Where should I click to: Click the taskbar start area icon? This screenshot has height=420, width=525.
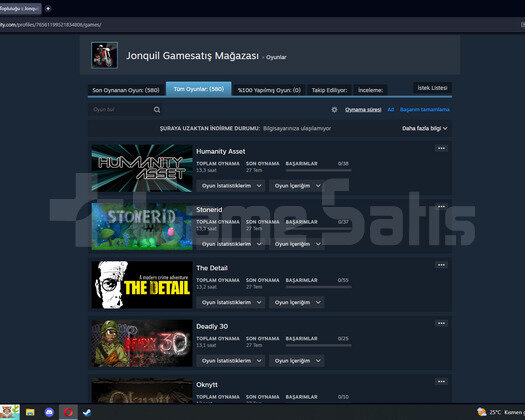point(10,412)
